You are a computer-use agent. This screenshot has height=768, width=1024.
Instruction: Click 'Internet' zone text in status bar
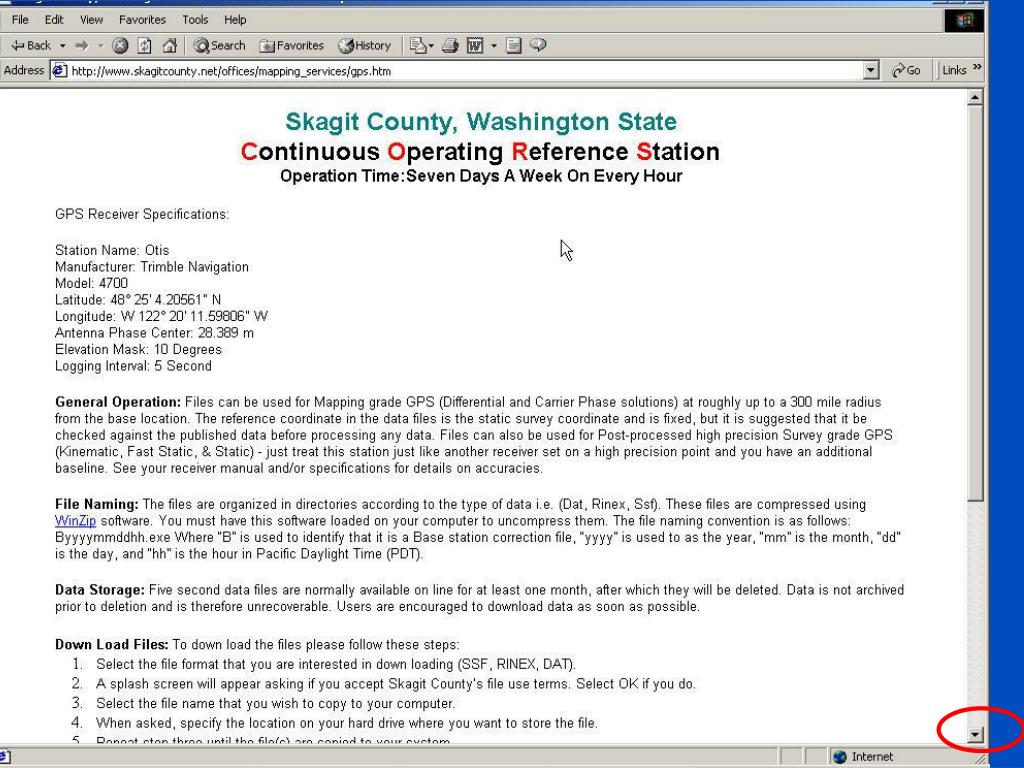point(872,757)
